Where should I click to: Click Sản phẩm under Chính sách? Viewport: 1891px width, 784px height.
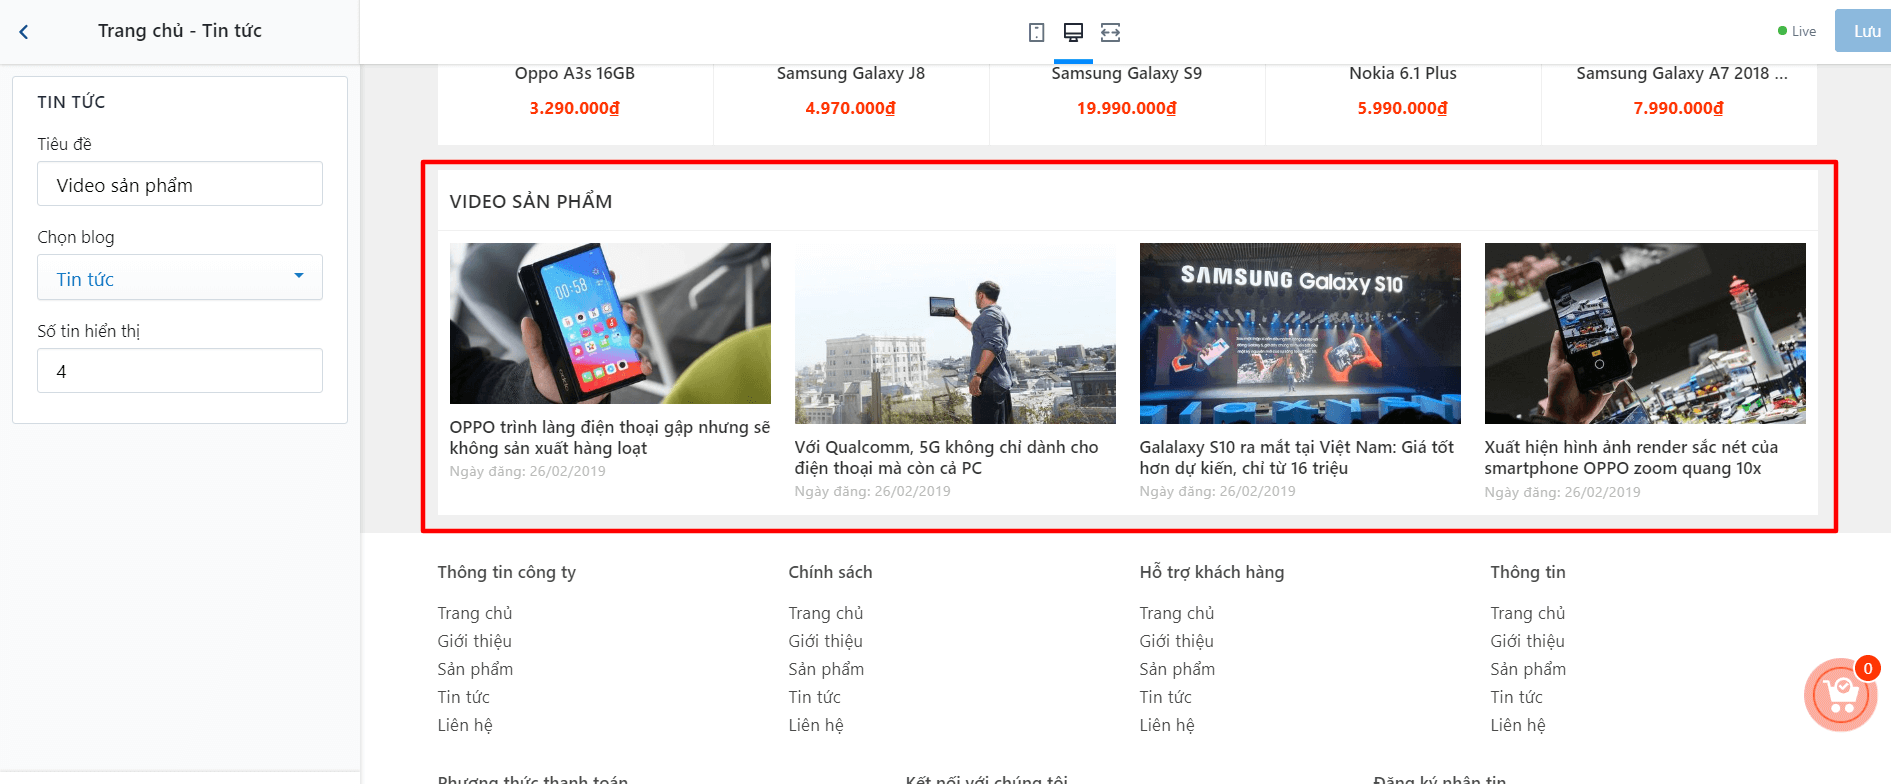point(826,669)
